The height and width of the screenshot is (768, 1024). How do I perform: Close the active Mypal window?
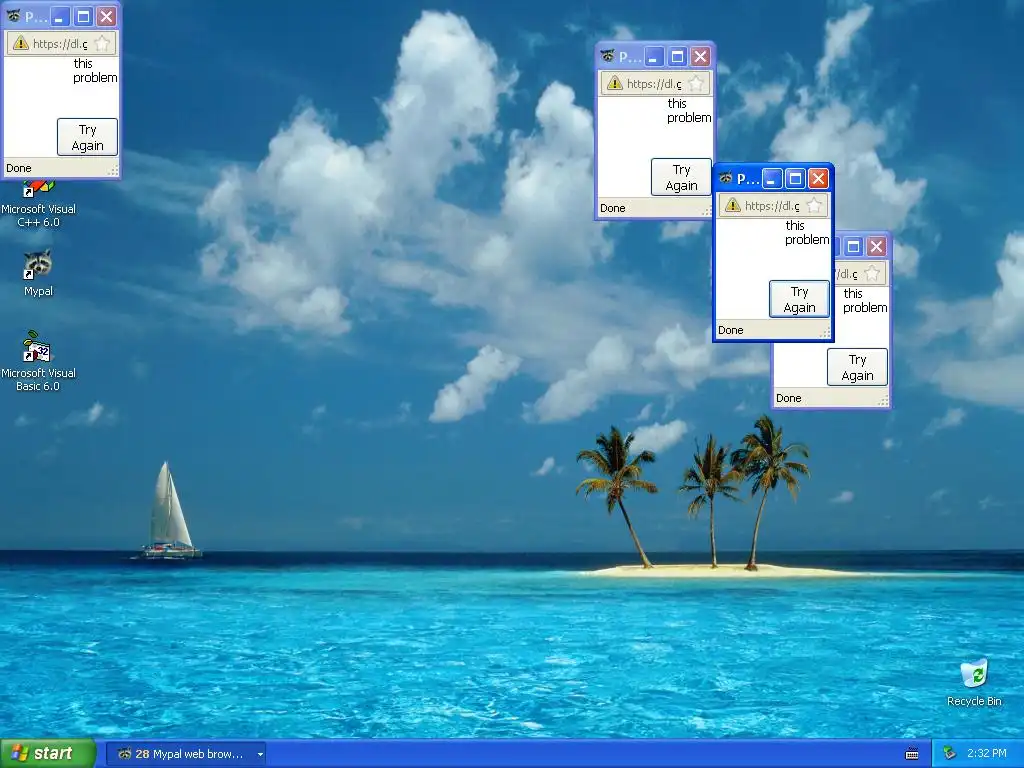[x=818, y=178]
